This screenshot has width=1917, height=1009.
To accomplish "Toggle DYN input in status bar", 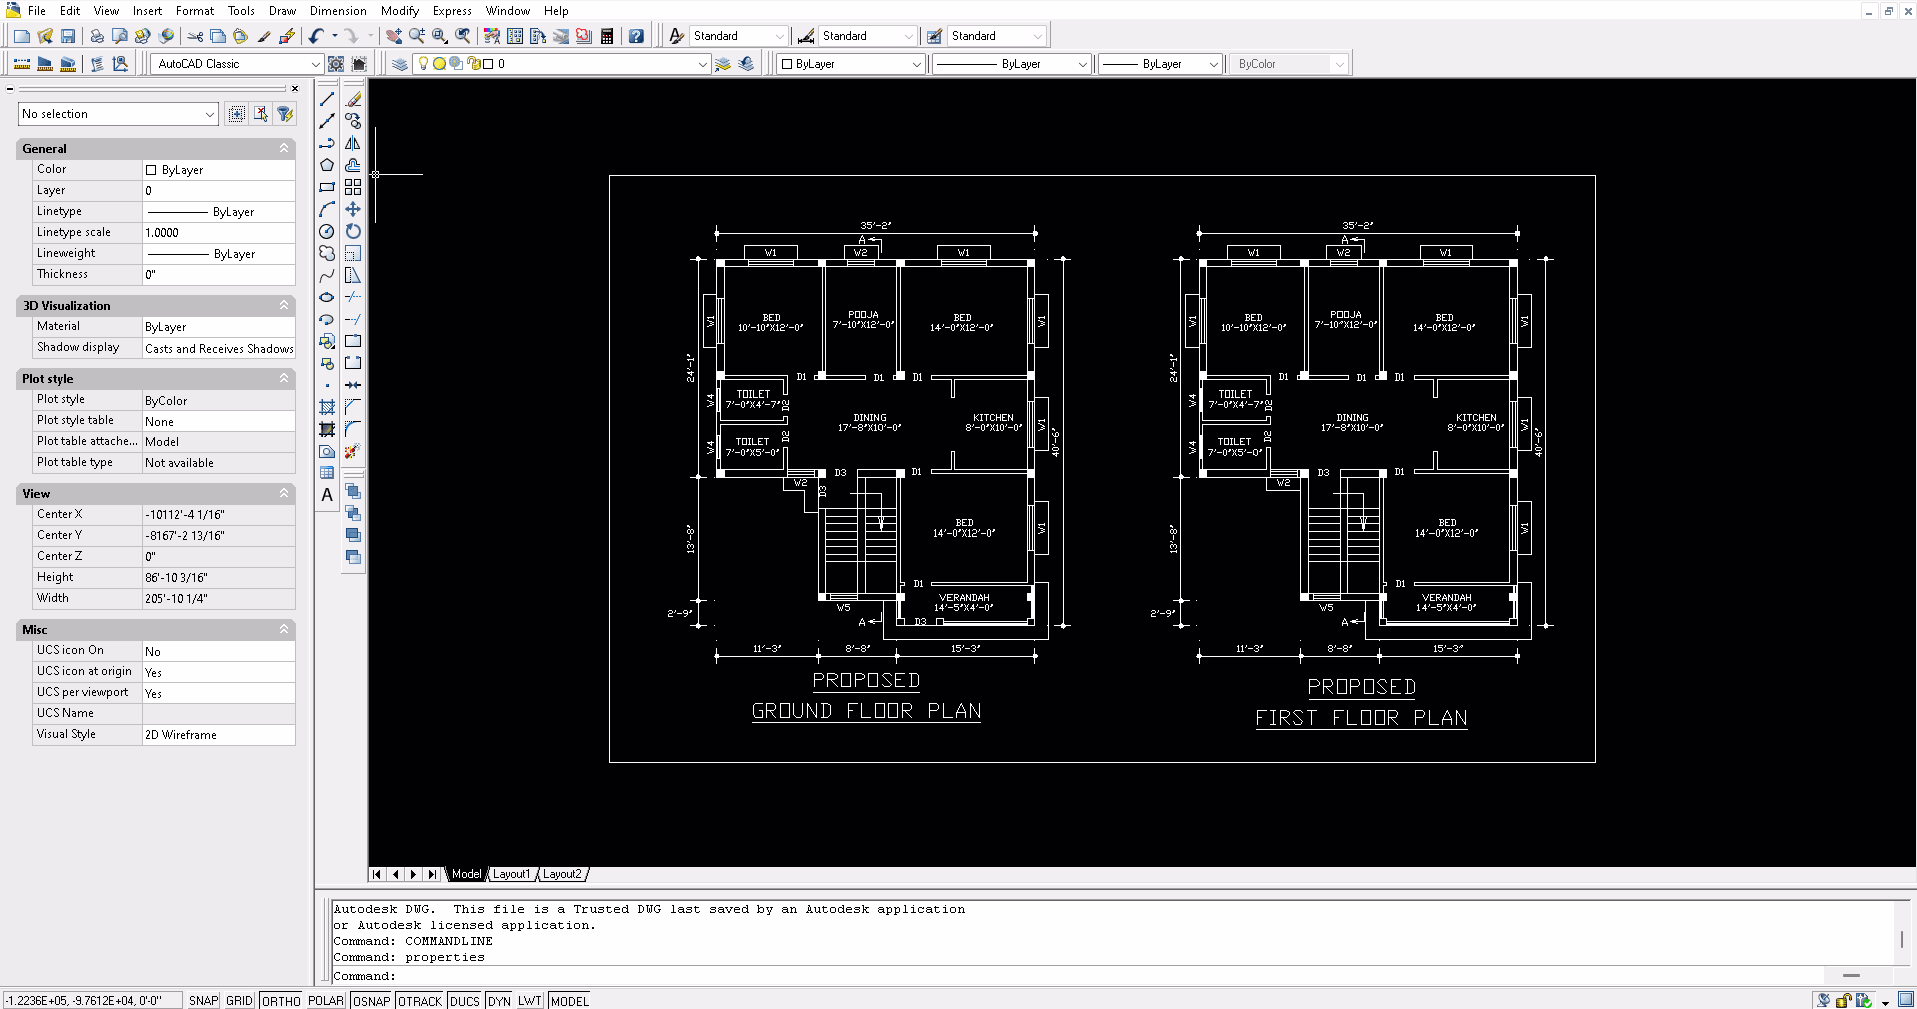I will (499, 1001).
